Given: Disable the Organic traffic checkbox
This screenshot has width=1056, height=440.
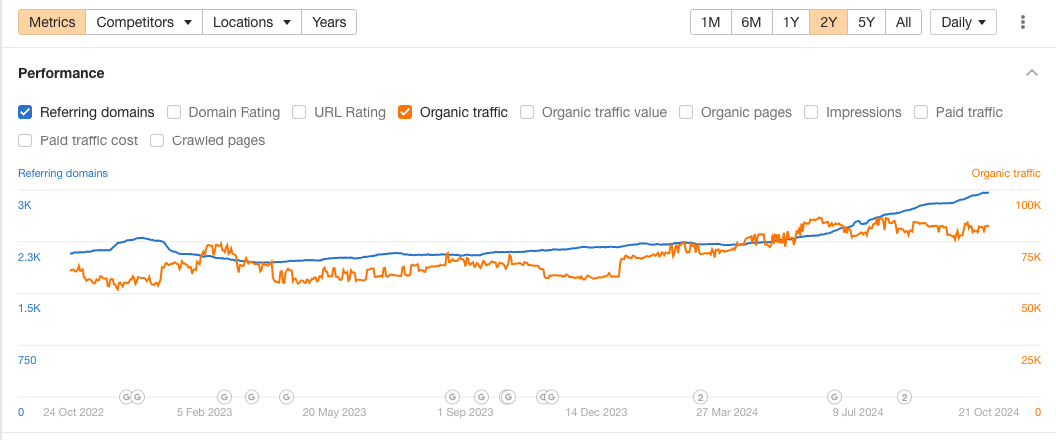Looking at the screenshot, I should point(405,112).
